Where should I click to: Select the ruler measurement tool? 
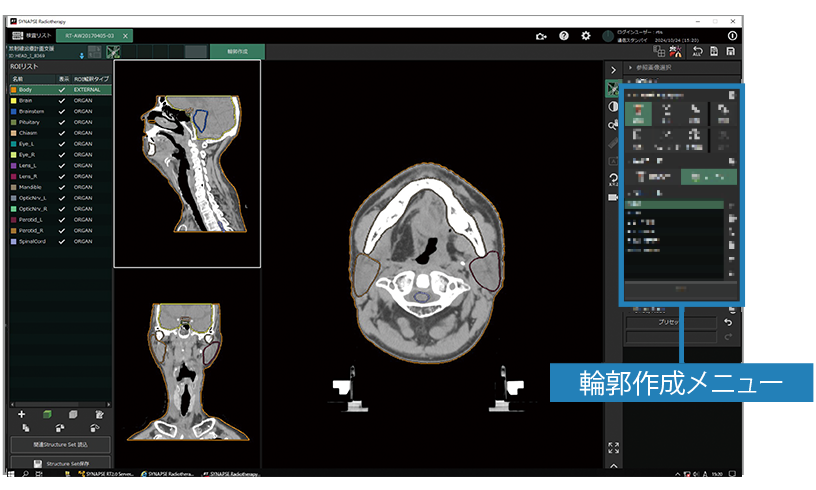[613, 143]
